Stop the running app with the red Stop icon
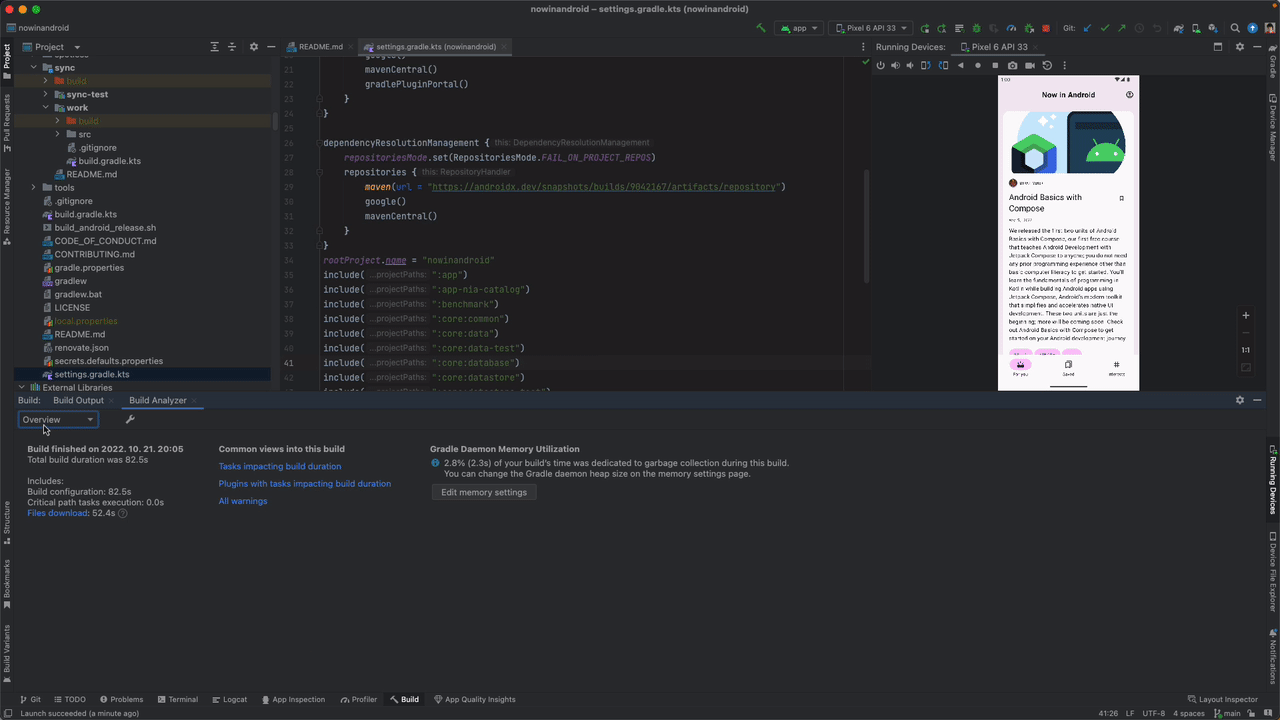 [1046, 28]
